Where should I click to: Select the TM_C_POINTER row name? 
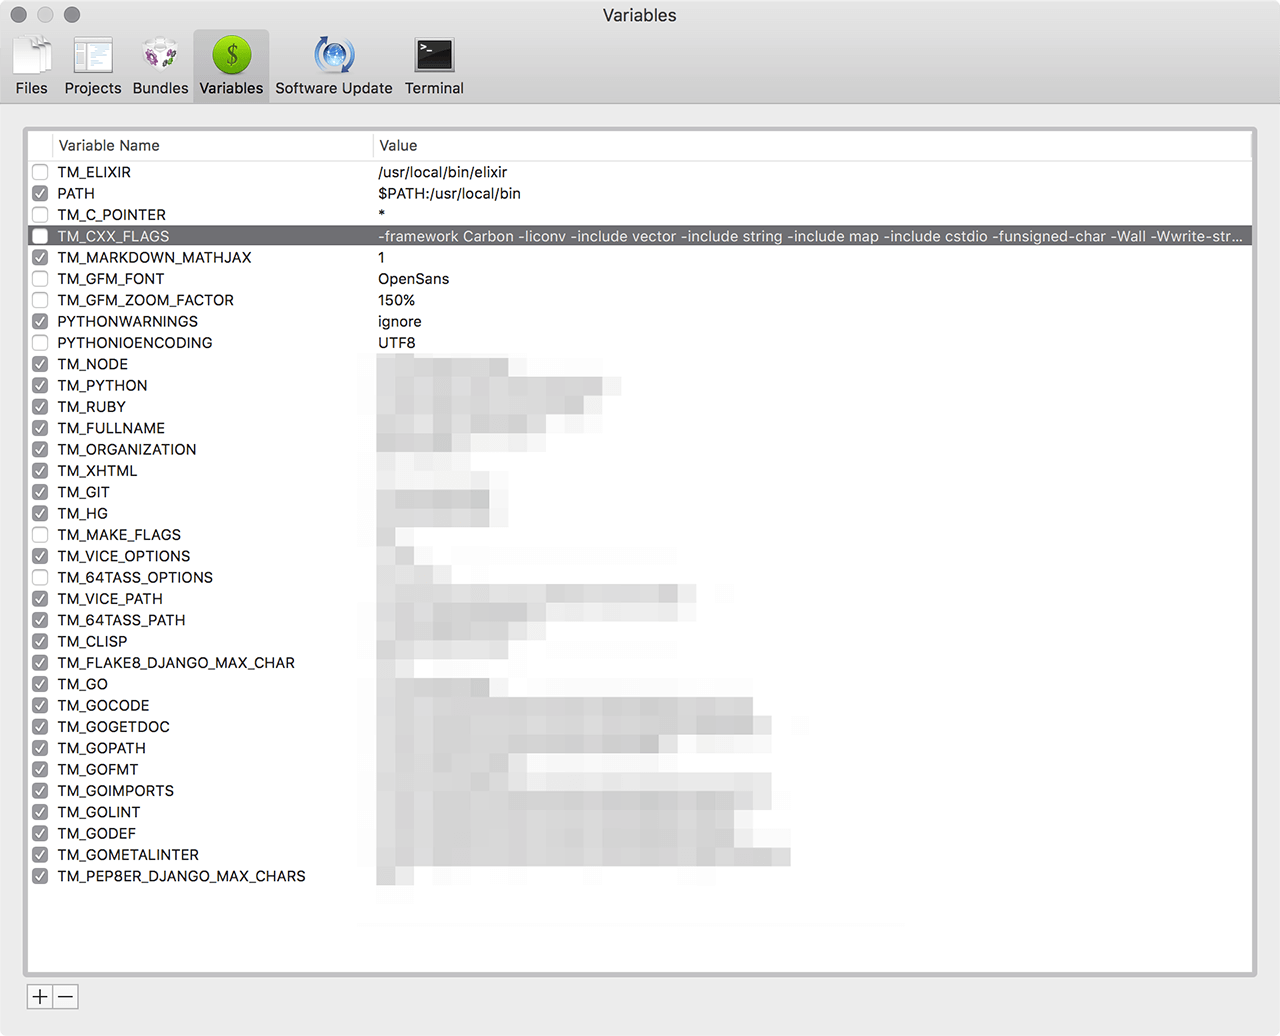(112, 215)
